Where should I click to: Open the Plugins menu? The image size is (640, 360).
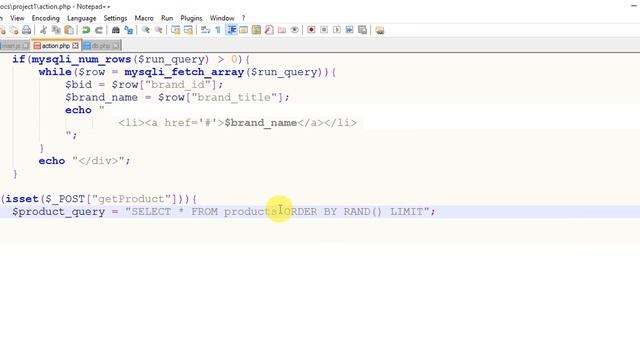pos(191,18)
